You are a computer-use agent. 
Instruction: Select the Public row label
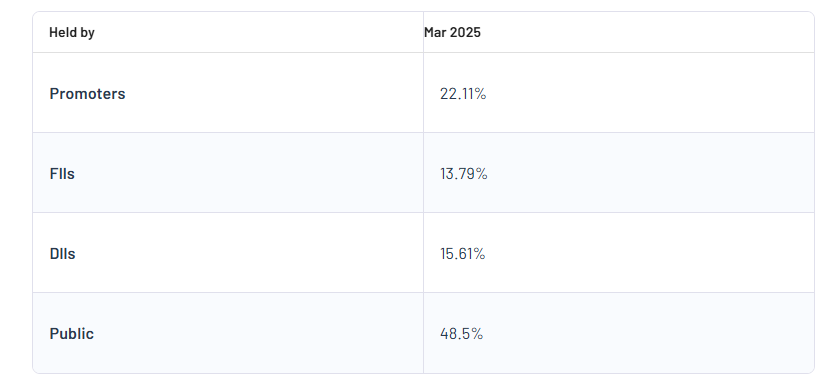point(72,334)
